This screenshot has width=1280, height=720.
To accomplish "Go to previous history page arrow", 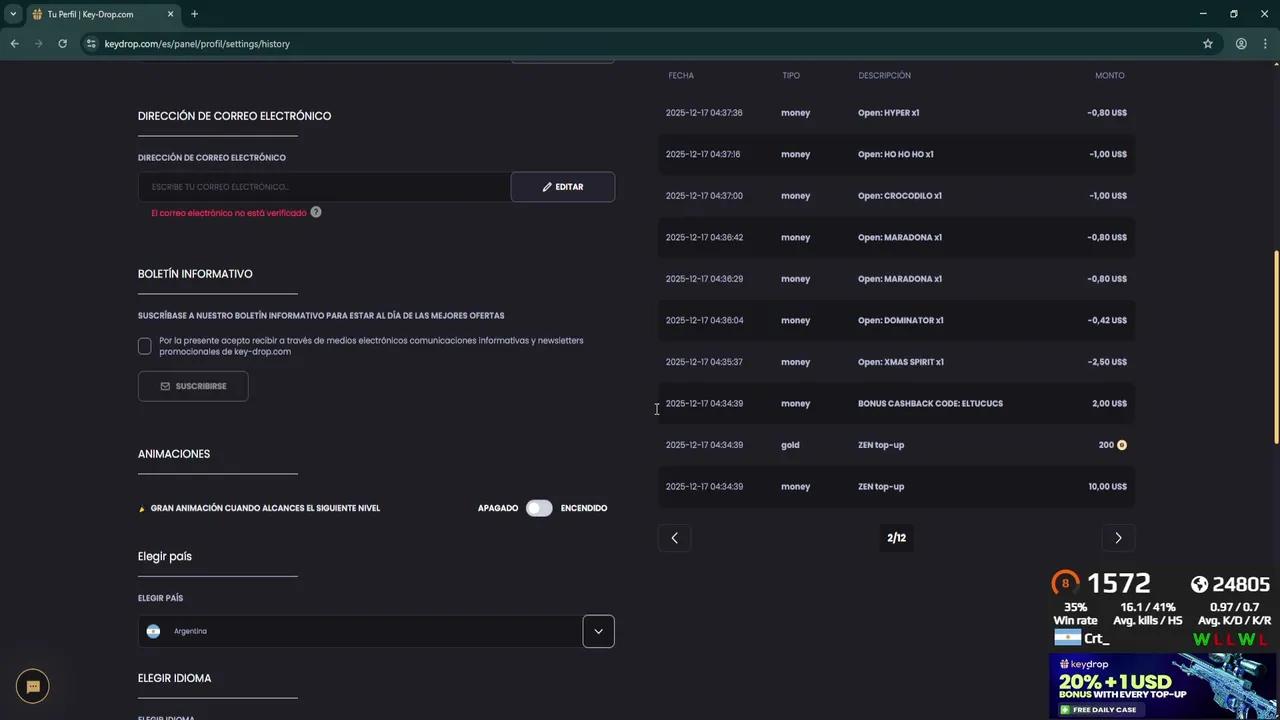I will pos(674,538).
